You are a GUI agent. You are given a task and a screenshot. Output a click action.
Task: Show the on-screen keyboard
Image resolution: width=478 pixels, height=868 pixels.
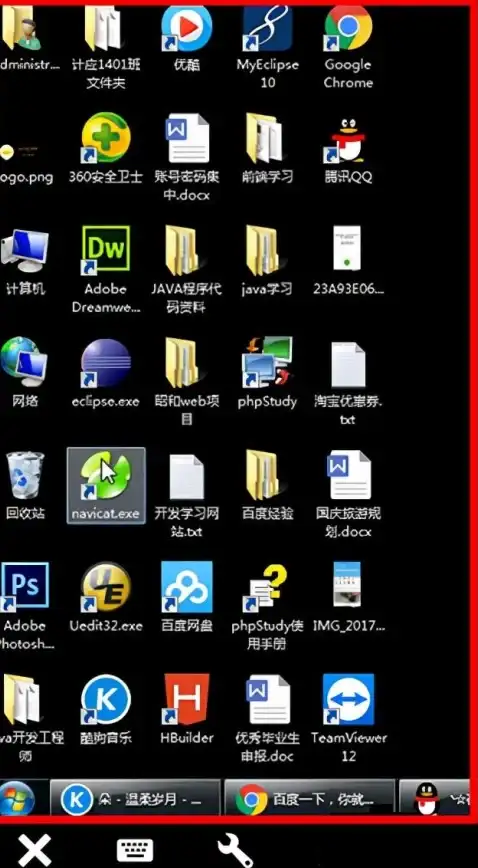click(135, 849)
